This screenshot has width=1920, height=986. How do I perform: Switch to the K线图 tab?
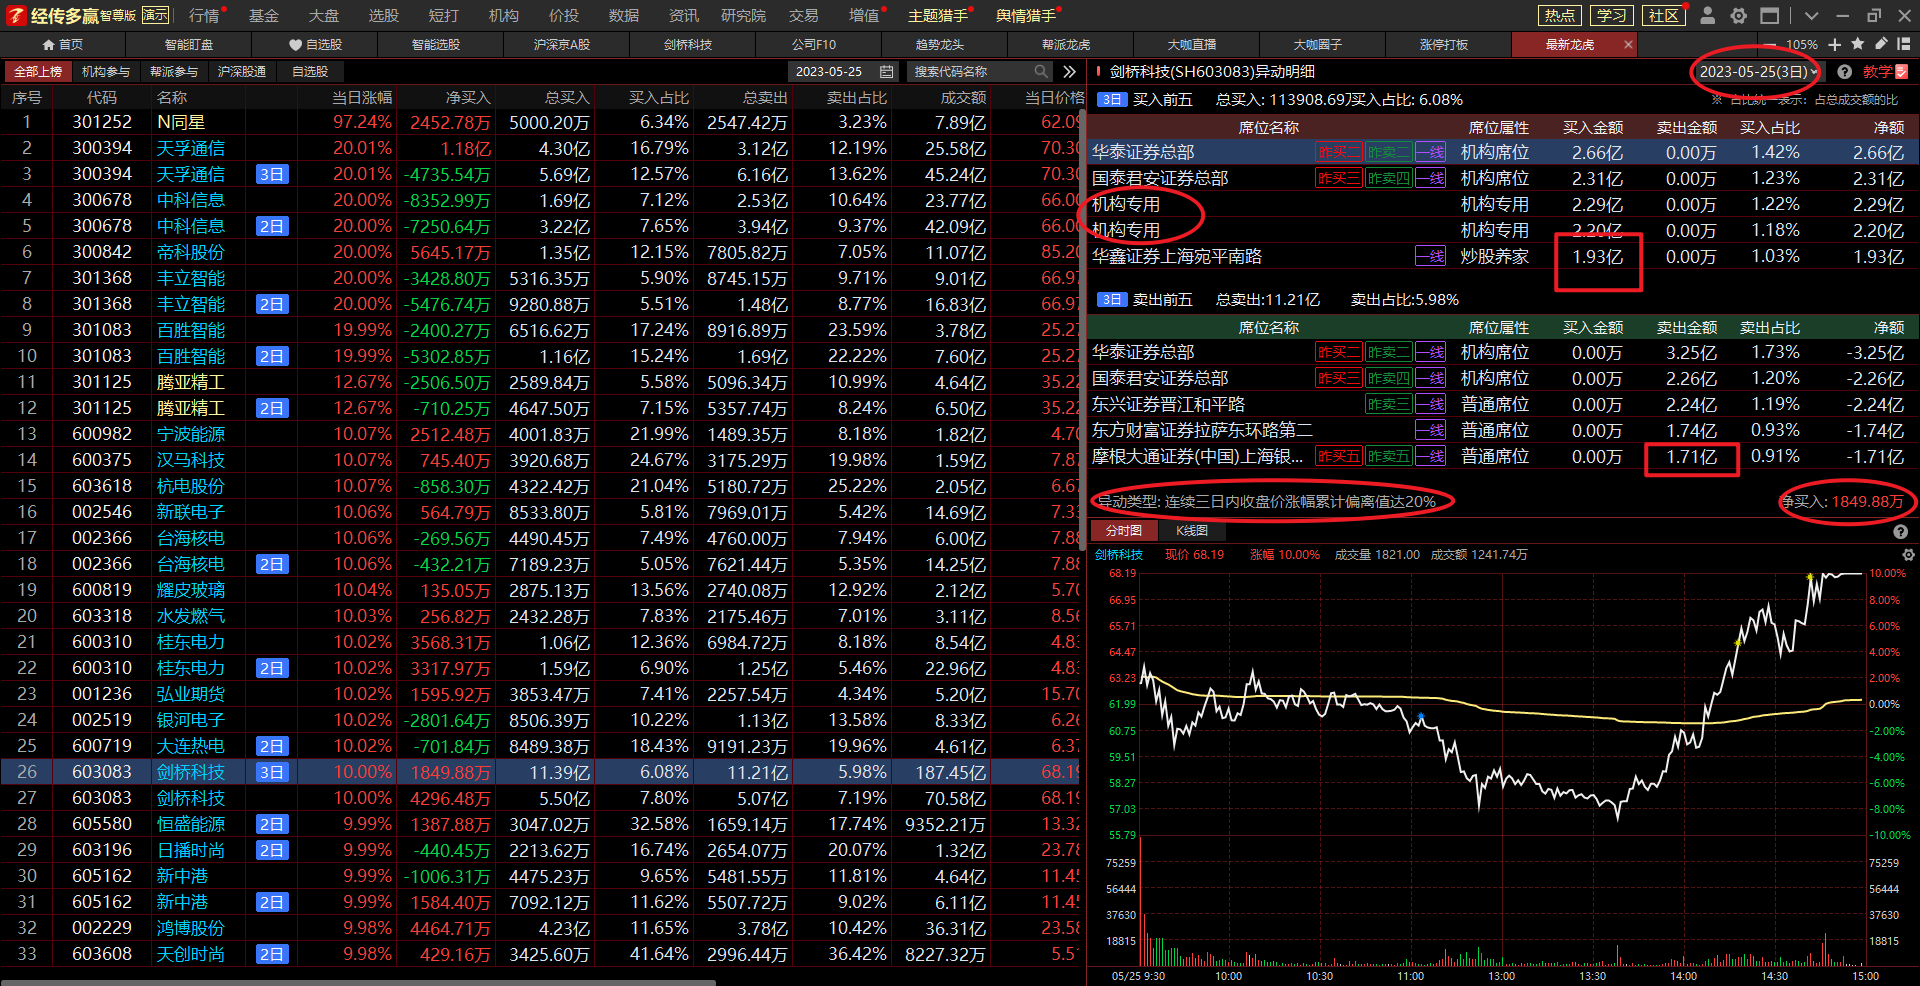click(1192, 530)
